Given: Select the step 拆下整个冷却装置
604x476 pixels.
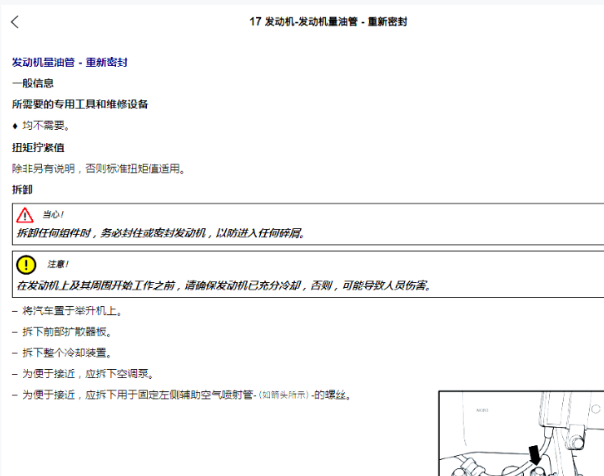Looking at the screenshot, I should click(x=67, y=353).
